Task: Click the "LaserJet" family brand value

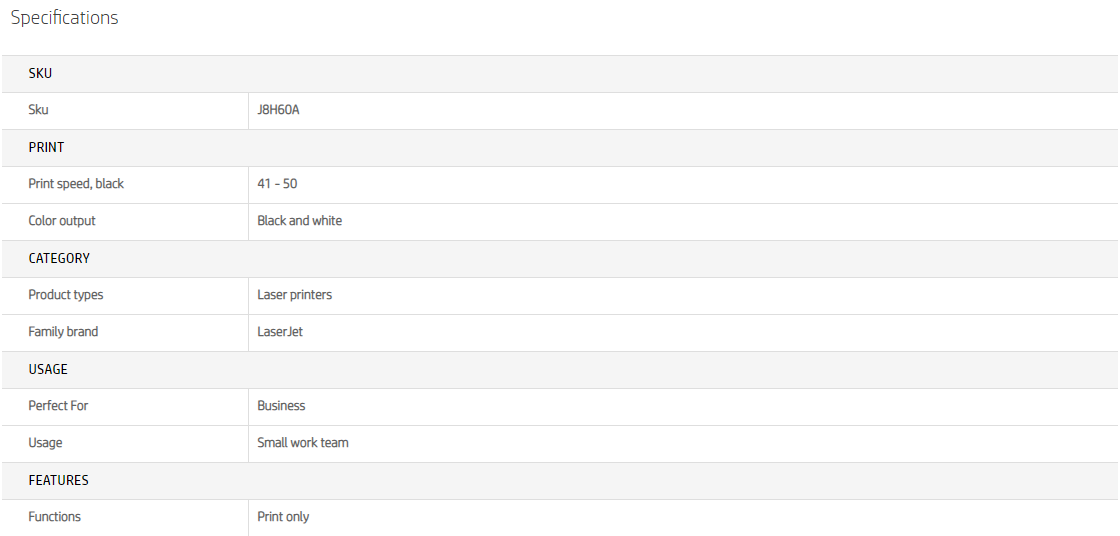Action: coord(280,332)
